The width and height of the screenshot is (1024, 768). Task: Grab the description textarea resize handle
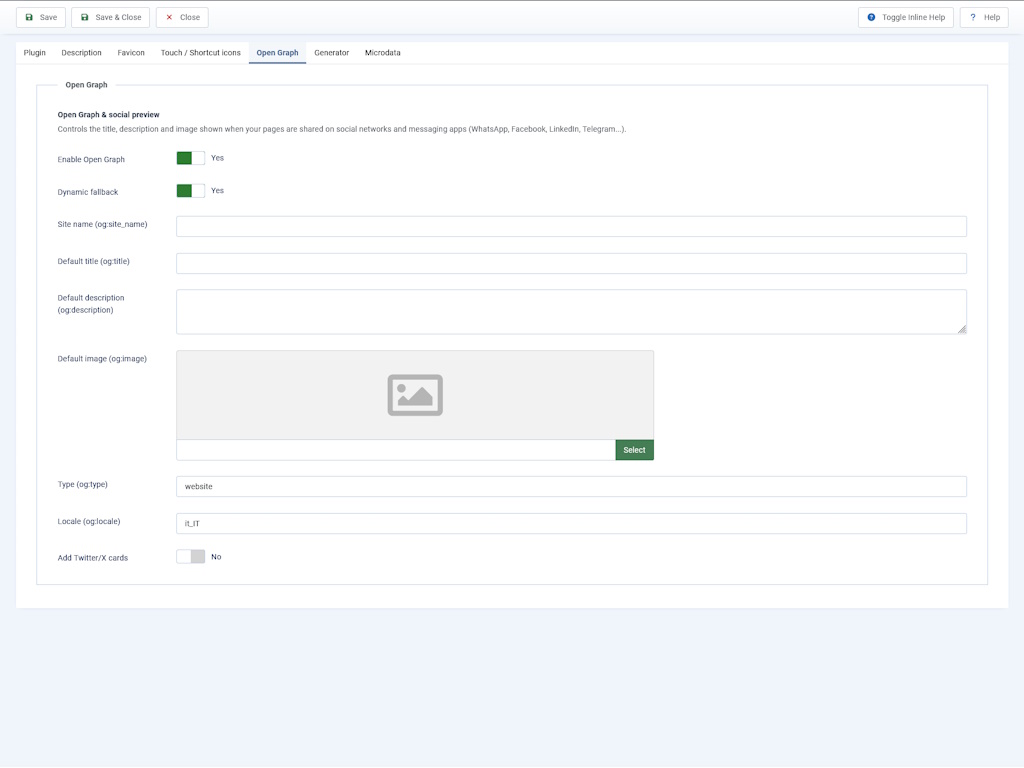click(962, 330)
